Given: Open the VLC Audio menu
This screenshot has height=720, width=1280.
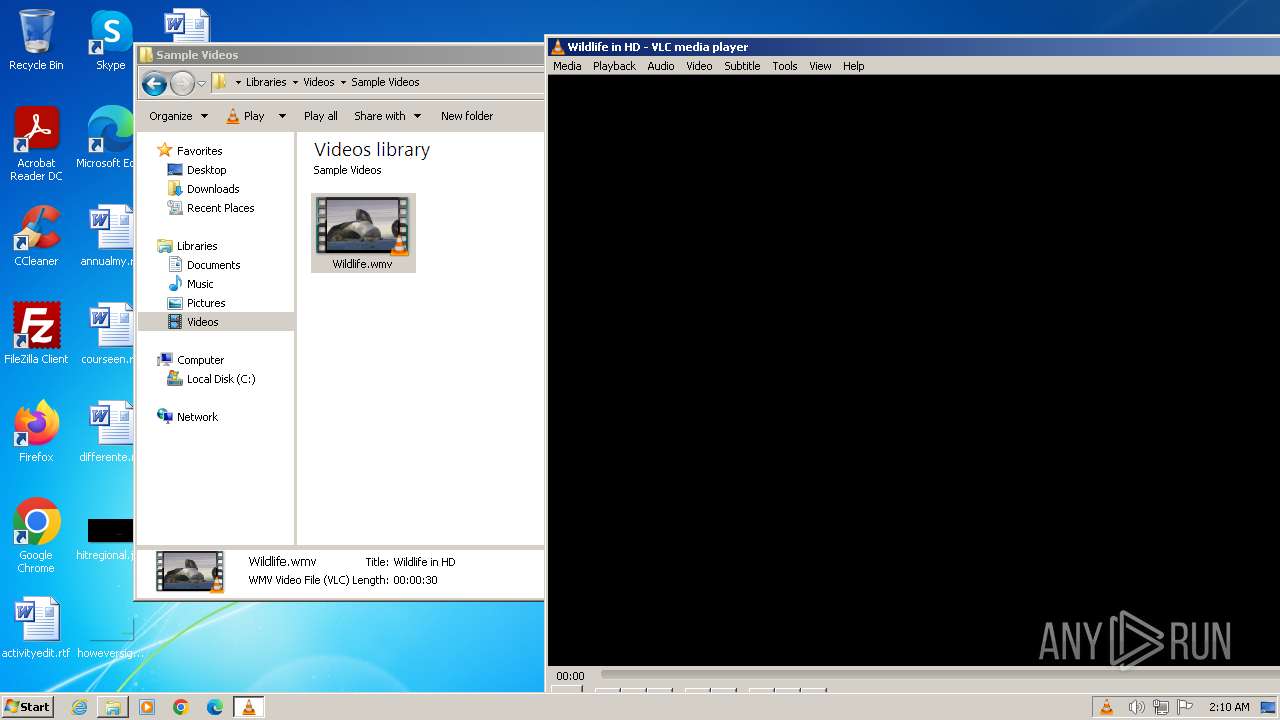Looking at the screenshot, I should 660,66.
